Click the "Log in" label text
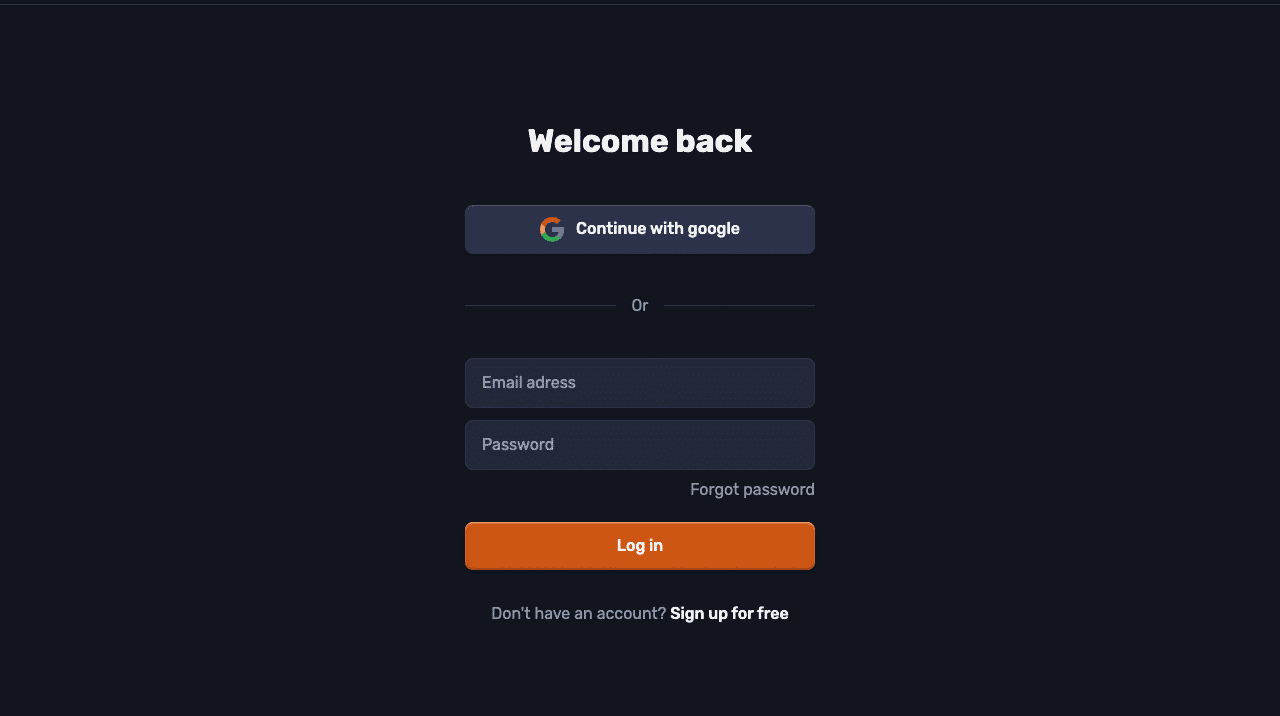Screen dimensions: 1280x716 pos(640,545)
